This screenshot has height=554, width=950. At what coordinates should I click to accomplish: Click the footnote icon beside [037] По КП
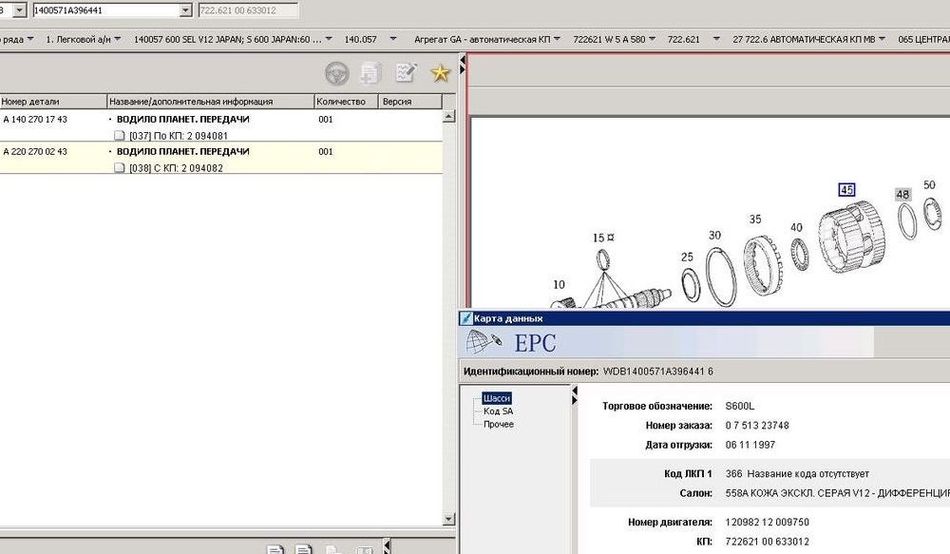(x=121, y=136)
